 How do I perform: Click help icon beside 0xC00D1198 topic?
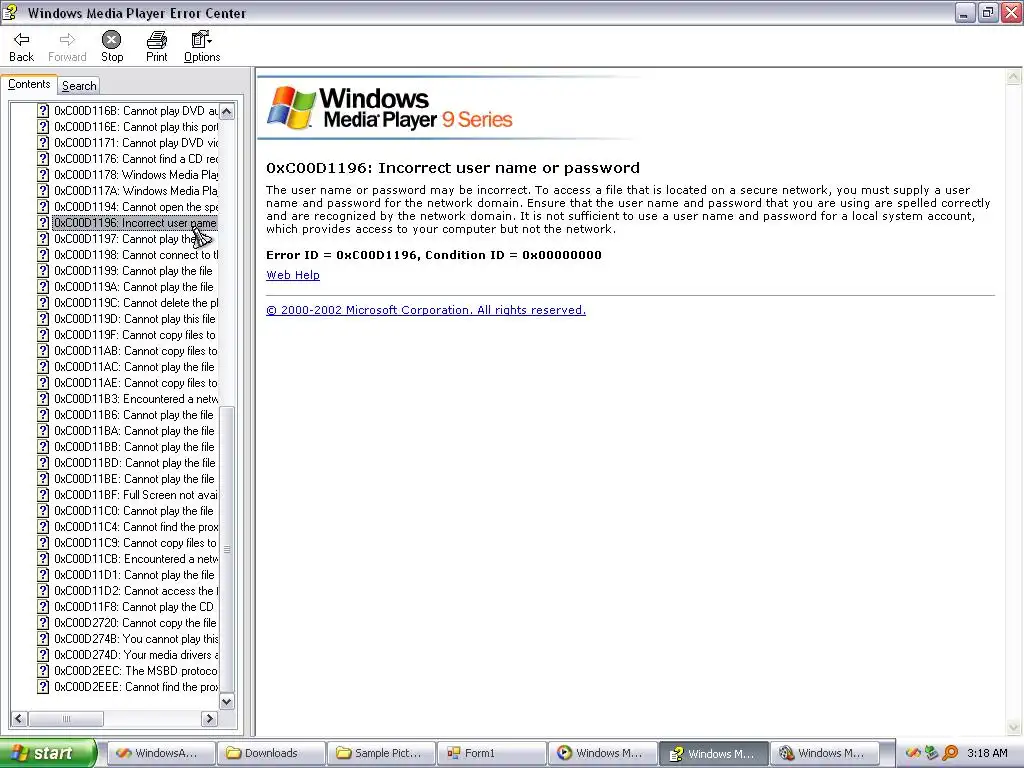click(x=43, y=255)
